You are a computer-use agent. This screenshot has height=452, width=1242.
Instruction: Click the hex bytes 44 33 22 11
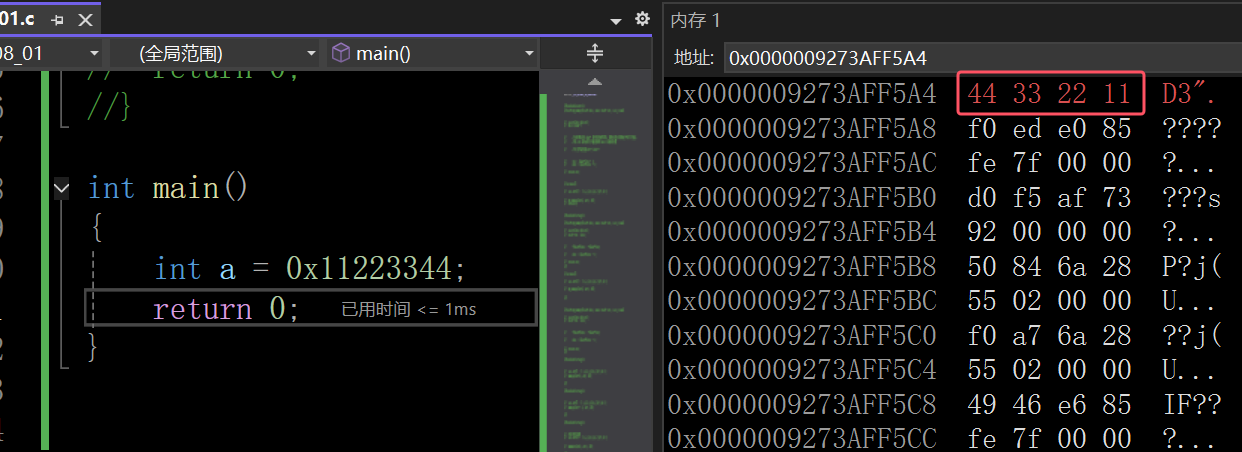pyautogui.click(x=1049, y=95)
